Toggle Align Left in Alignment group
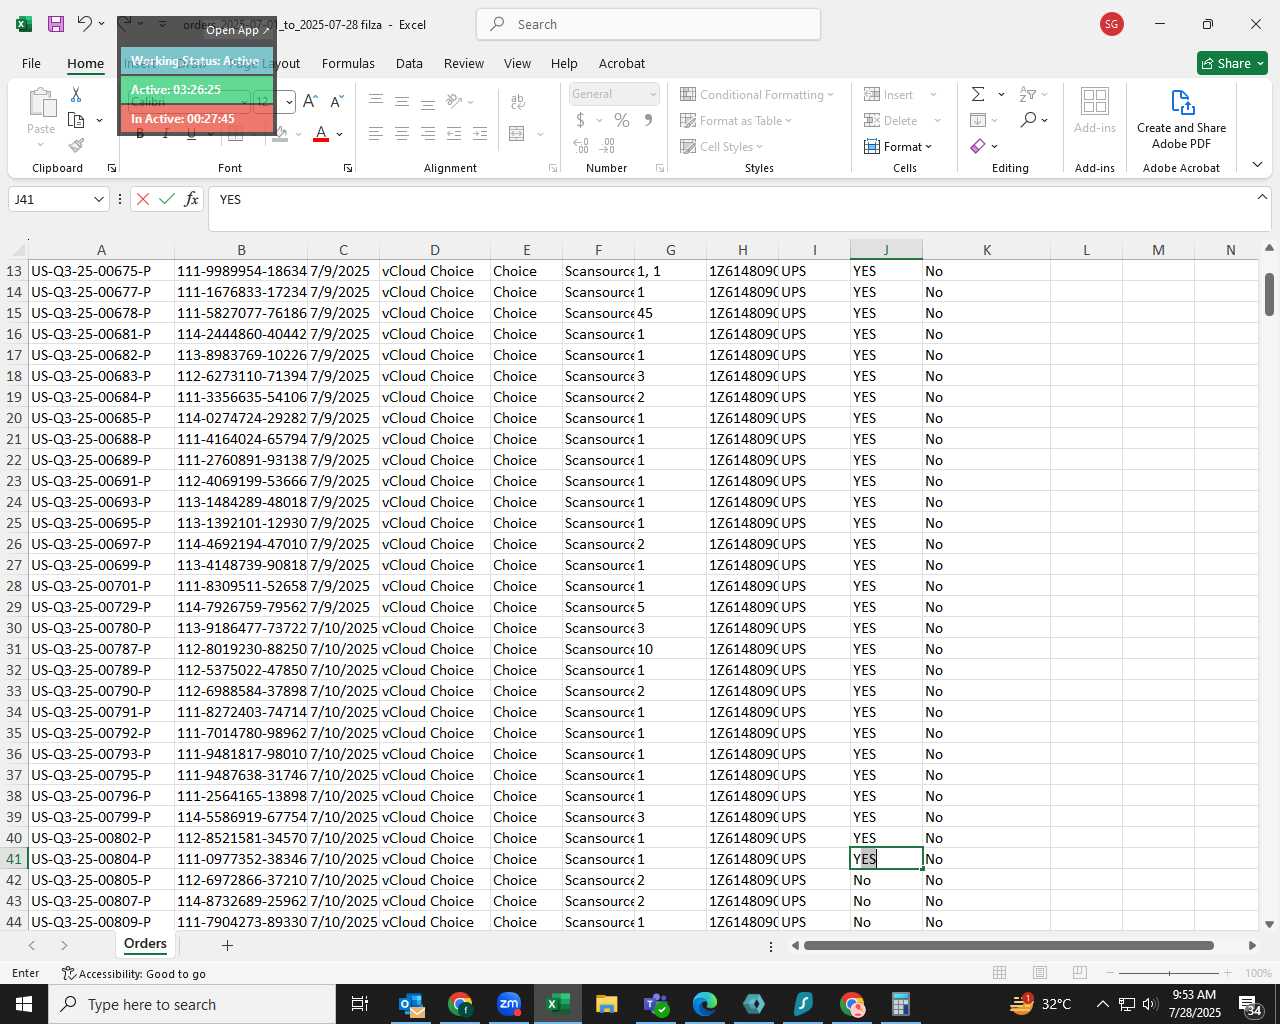The width and height of the screenshot is (1280, 1024). pyautogui.click(x=375, y=133)
